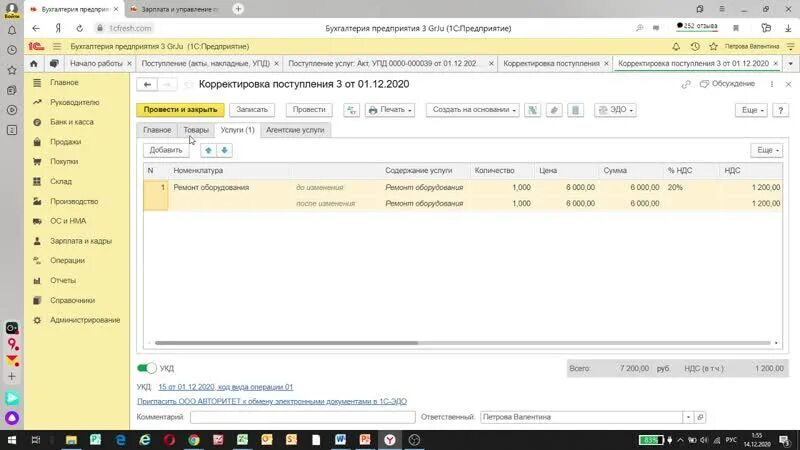This screenshot has height=450, width=800.
Task: Show debit-credit postings icon
Action: tap(351, 110)
